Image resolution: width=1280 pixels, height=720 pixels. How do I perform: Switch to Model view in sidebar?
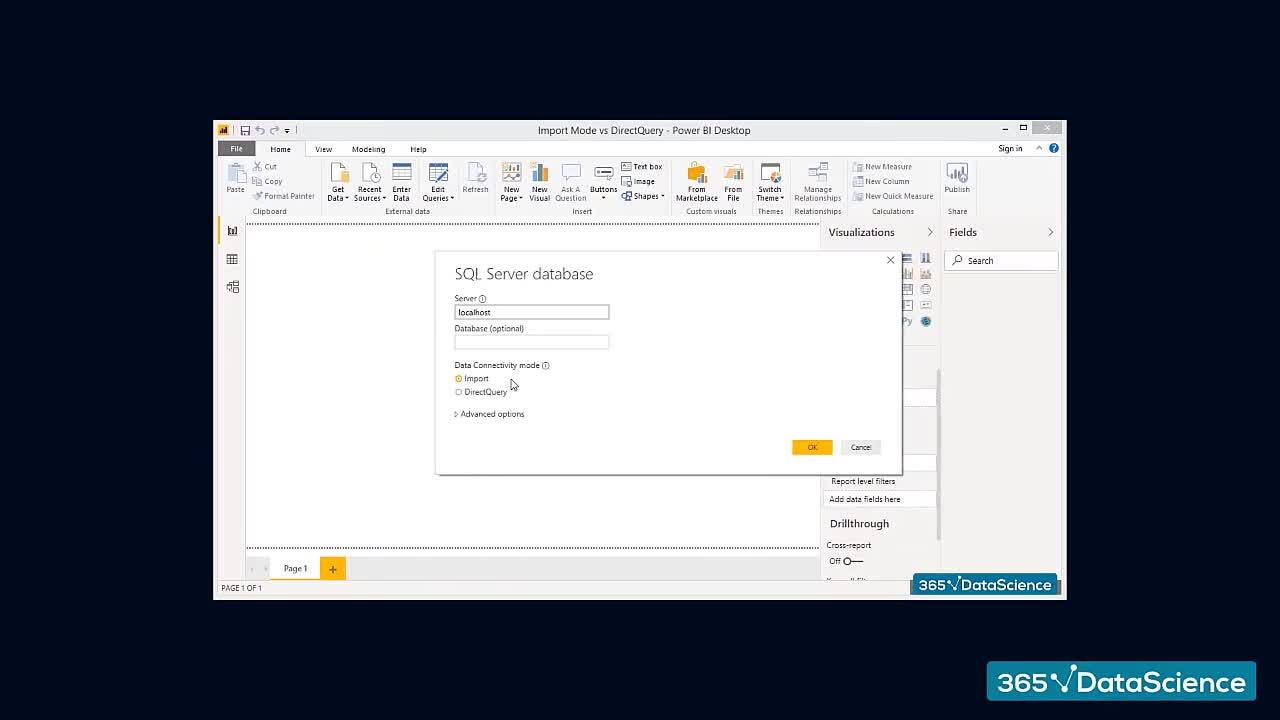point(232,287)
